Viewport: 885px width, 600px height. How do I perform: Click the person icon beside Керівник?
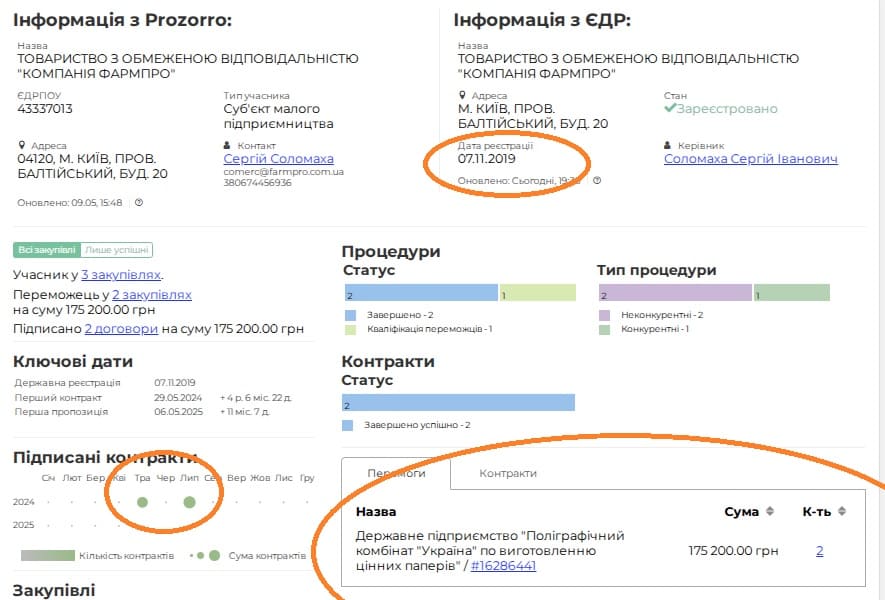tap(668, 145)
